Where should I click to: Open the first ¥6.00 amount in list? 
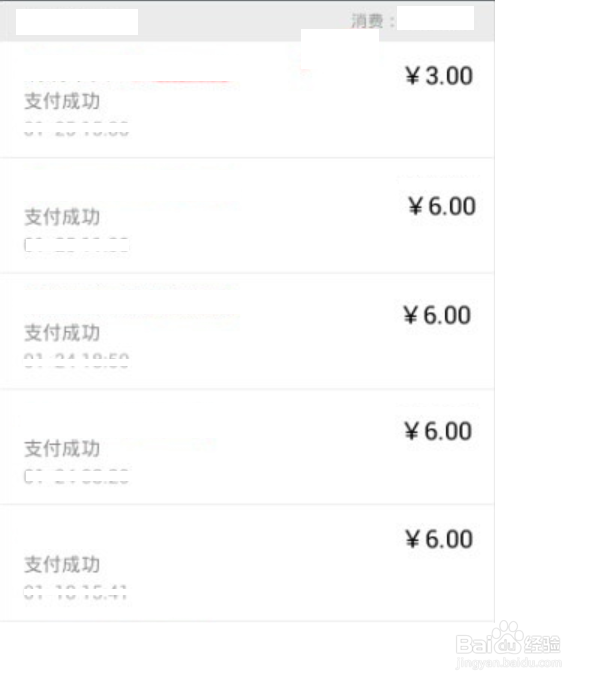point(441,206)
